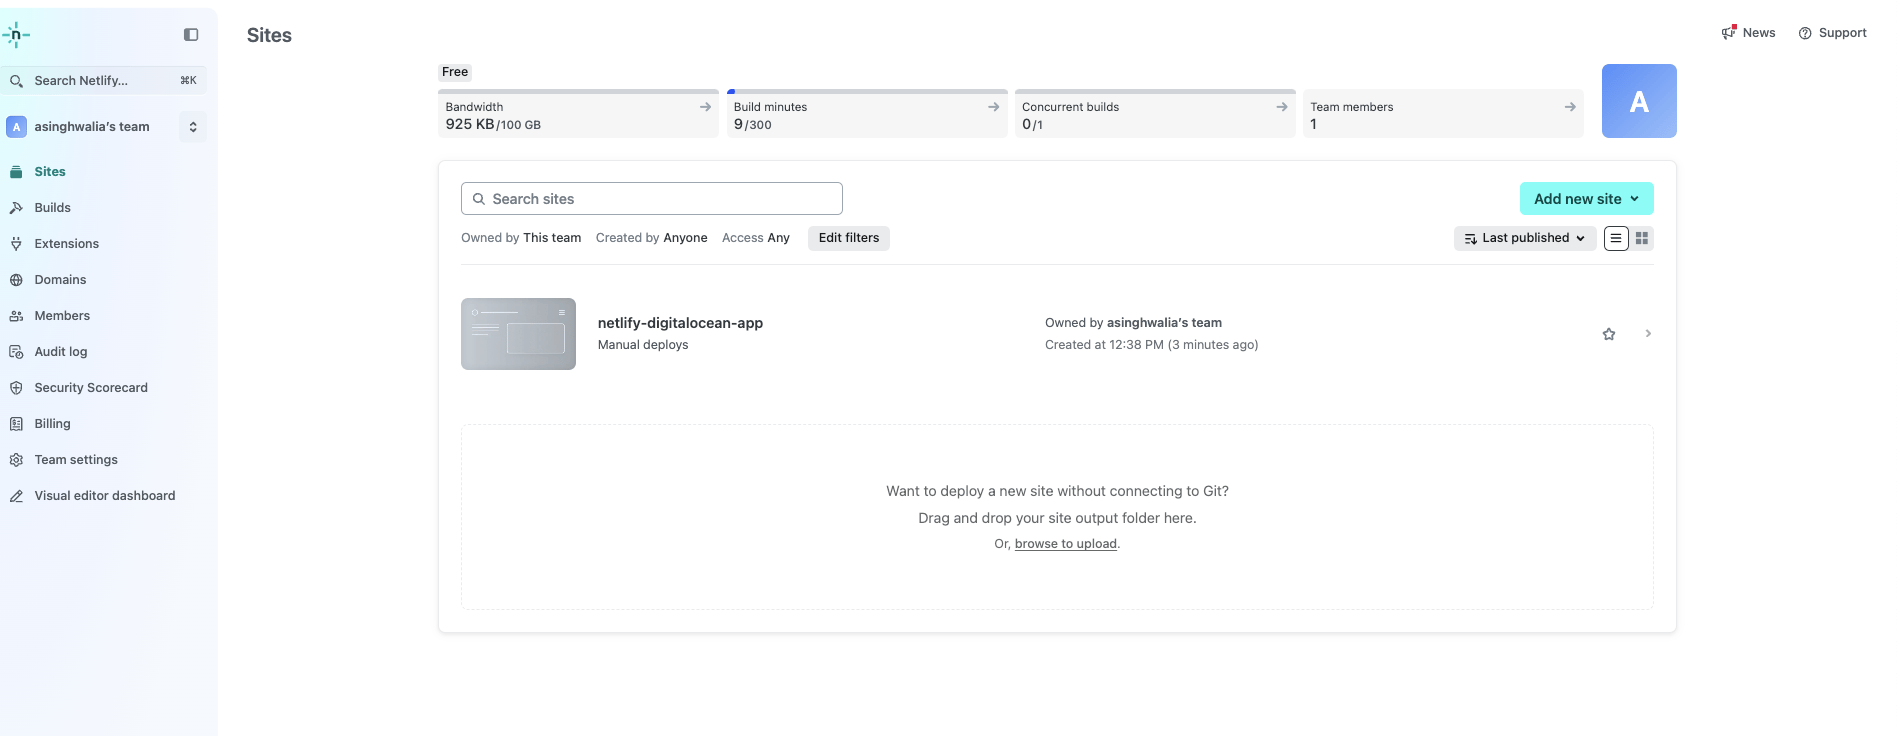Click the Sites icon in the sidebar
1897x736 pixels.
click(x=16, y=172)
